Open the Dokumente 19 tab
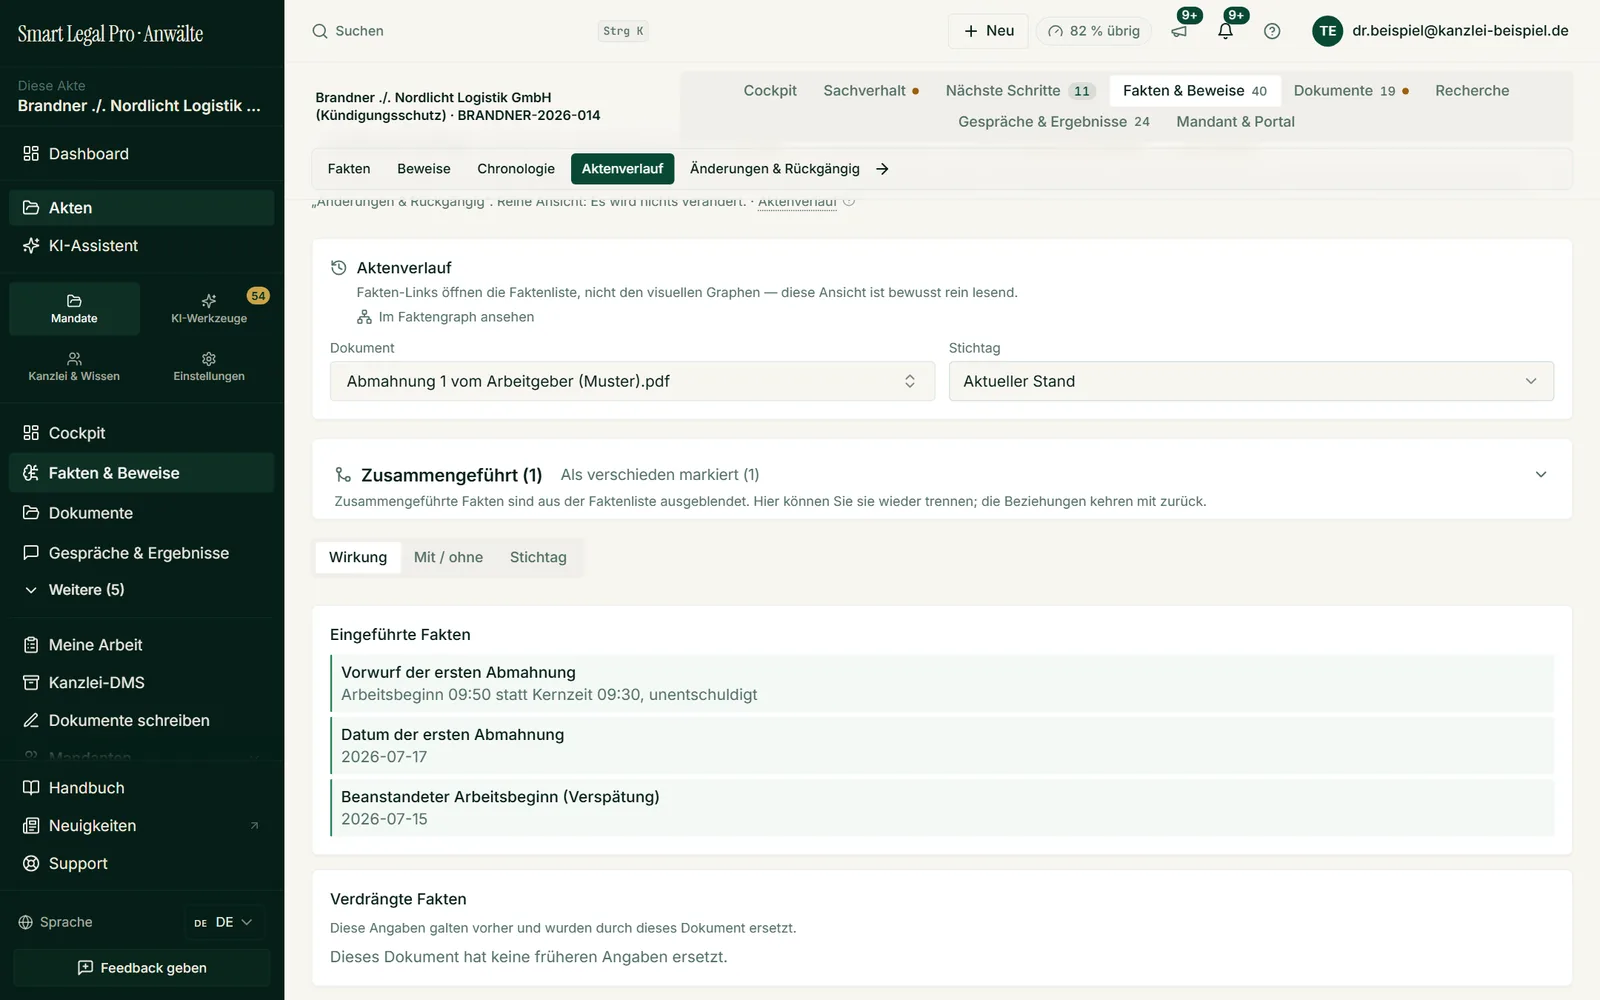Screen dimensions: 1600x1000 1351,90
